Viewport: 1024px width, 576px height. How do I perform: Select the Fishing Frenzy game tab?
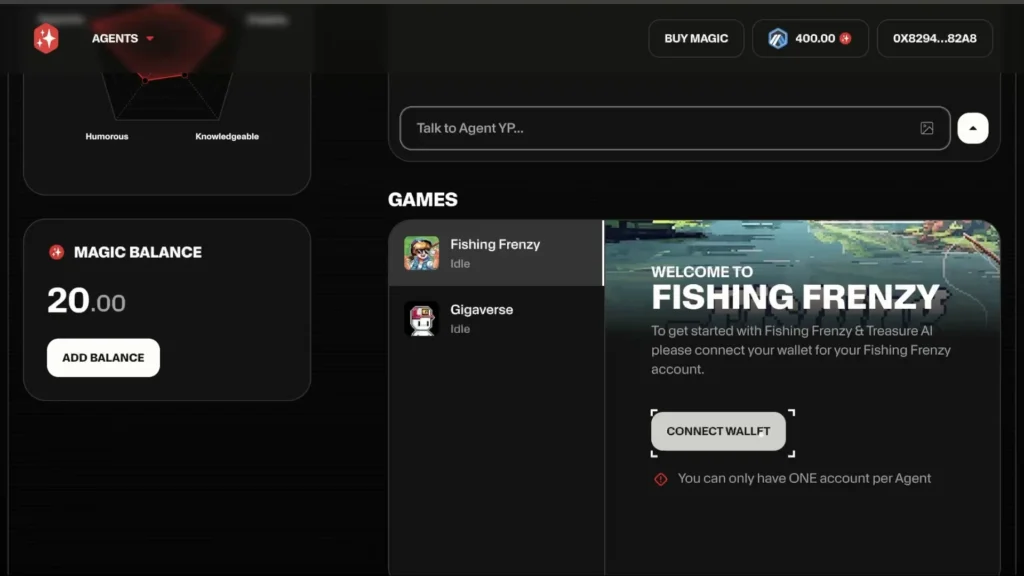click(496, 253)
